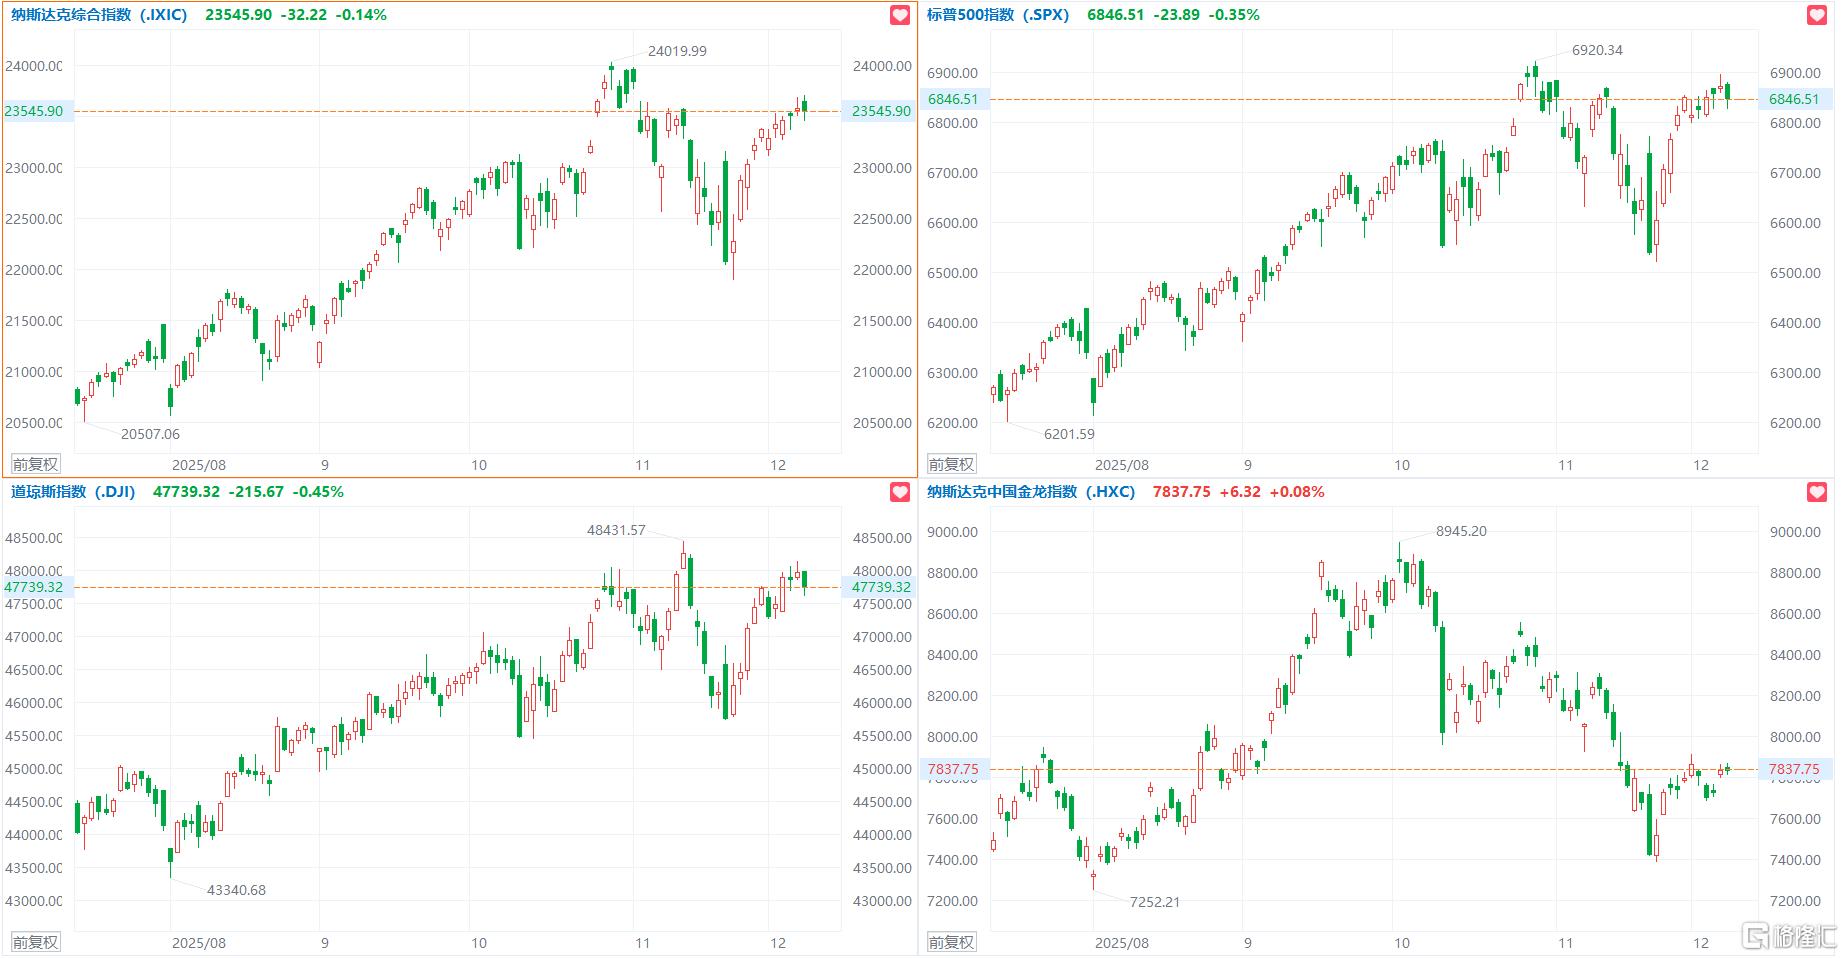Click the 43340.68 low marker on Dow chart
Screen dimensions: 1845x958
coord(236,890)
